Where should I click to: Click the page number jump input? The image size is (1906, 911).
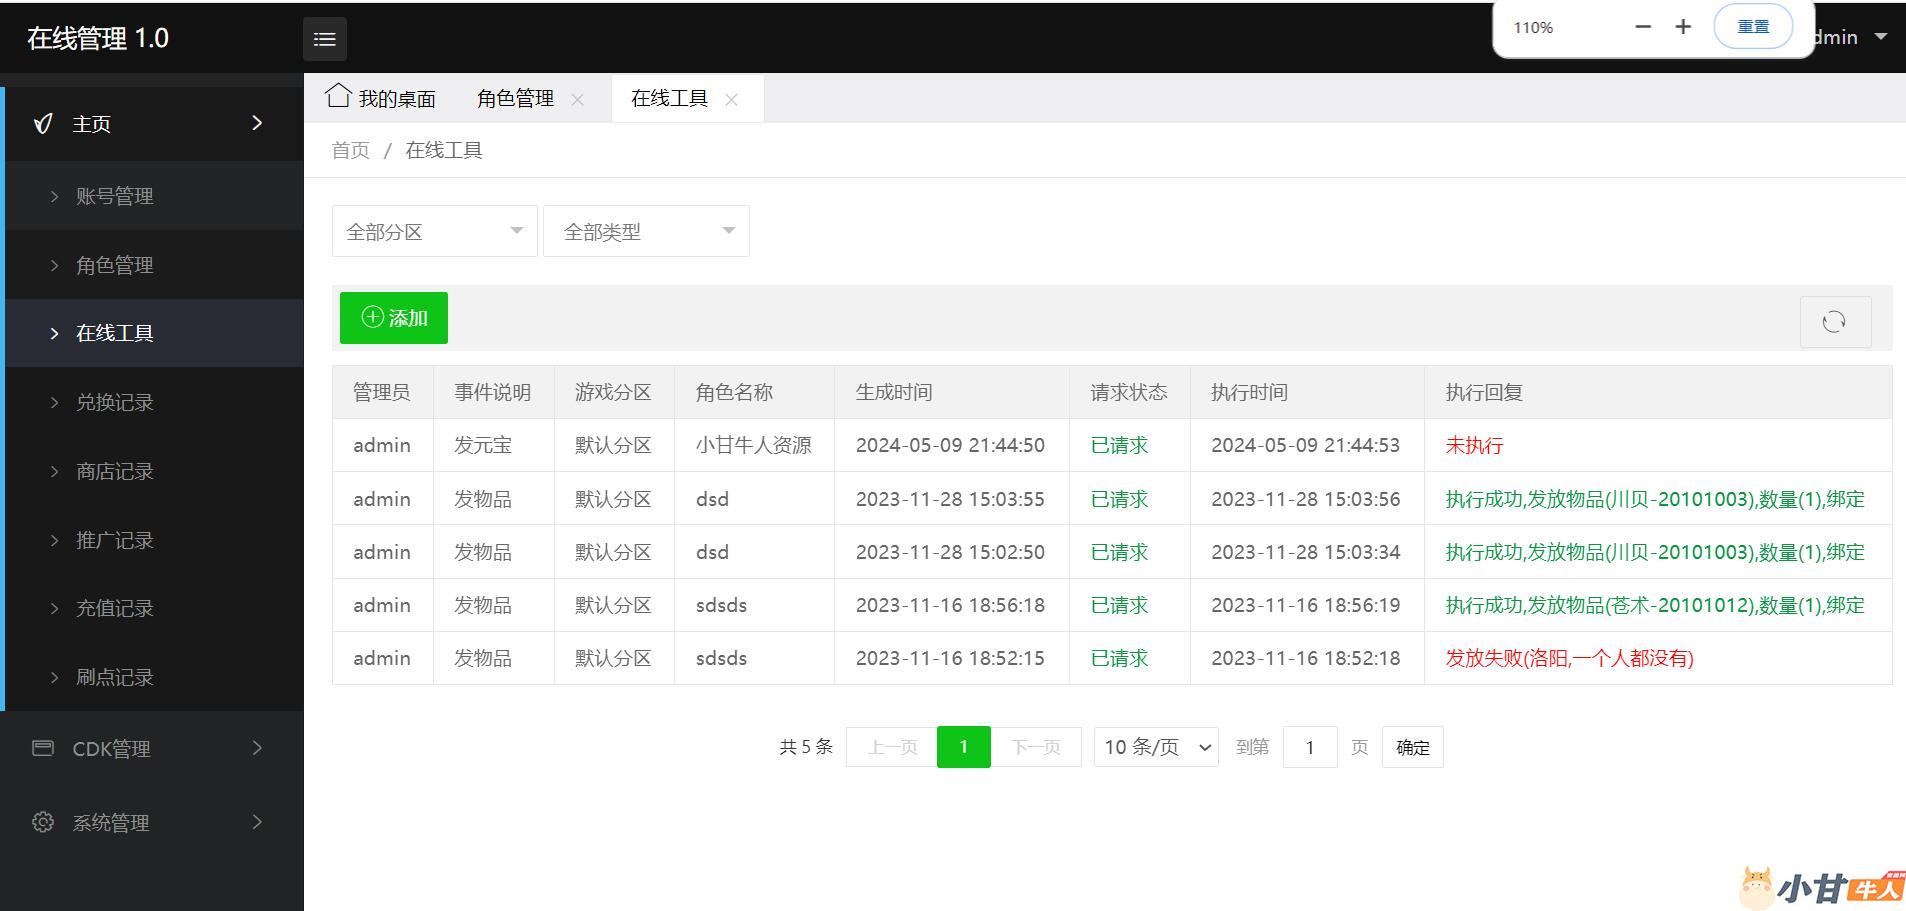pos(1309,747)
